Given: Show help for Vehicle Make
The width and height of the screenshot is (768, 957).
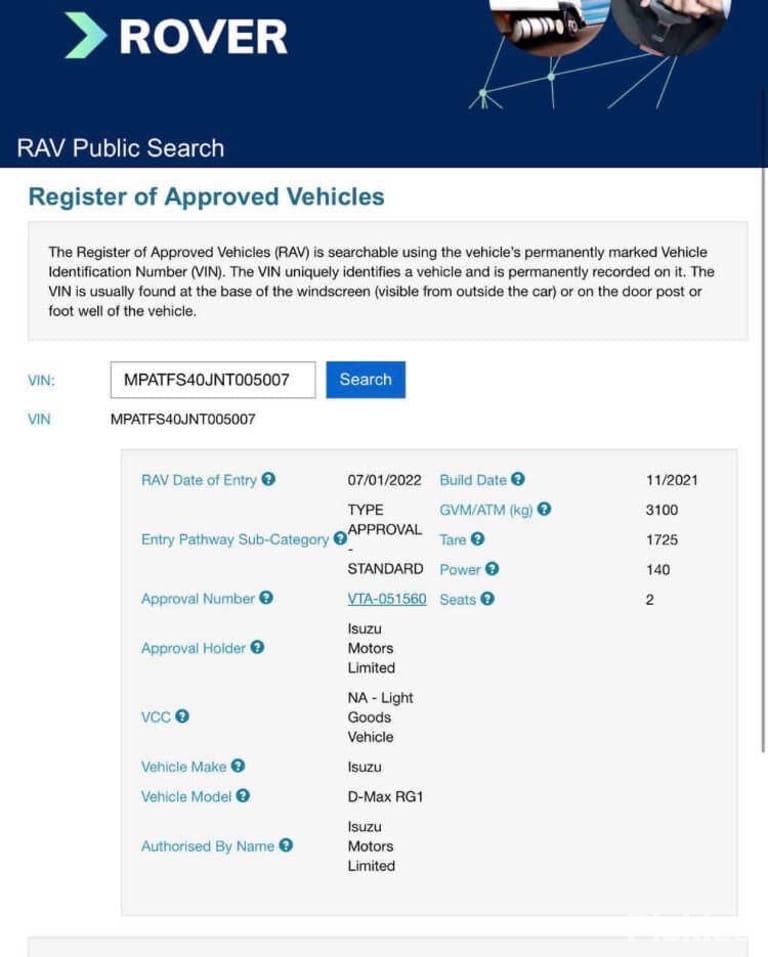Looking at the screenshot, I should 238,765.
